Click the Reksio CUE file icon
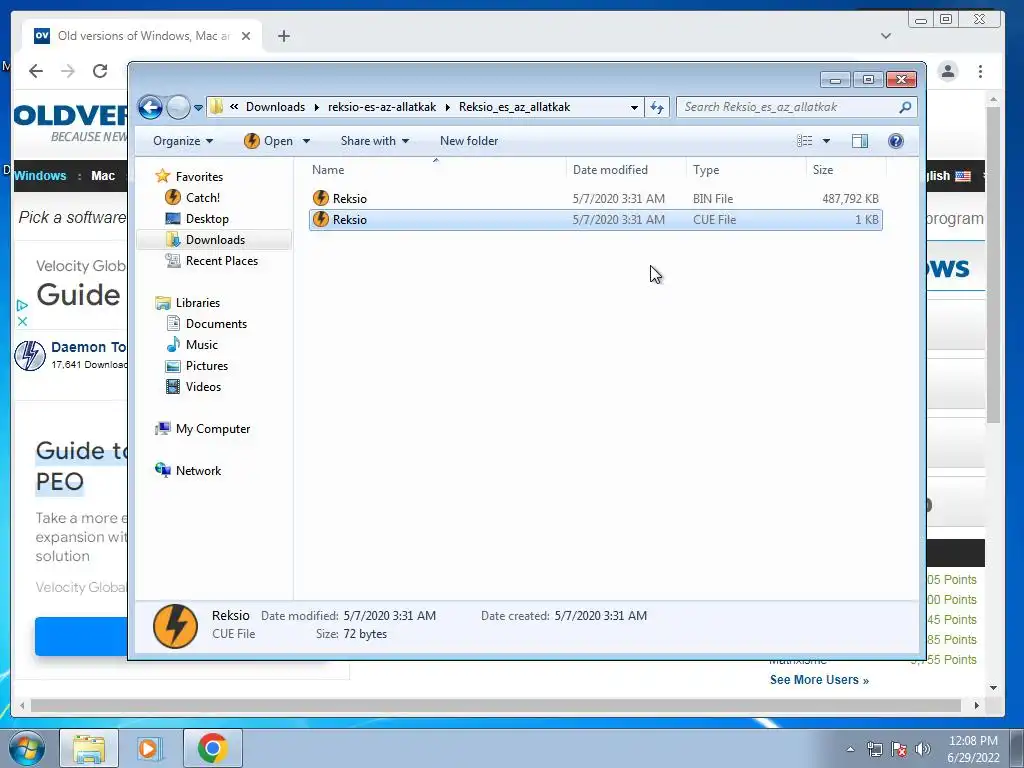The height and width of the screenshot is (768, 1024). [x=321, y=219]
